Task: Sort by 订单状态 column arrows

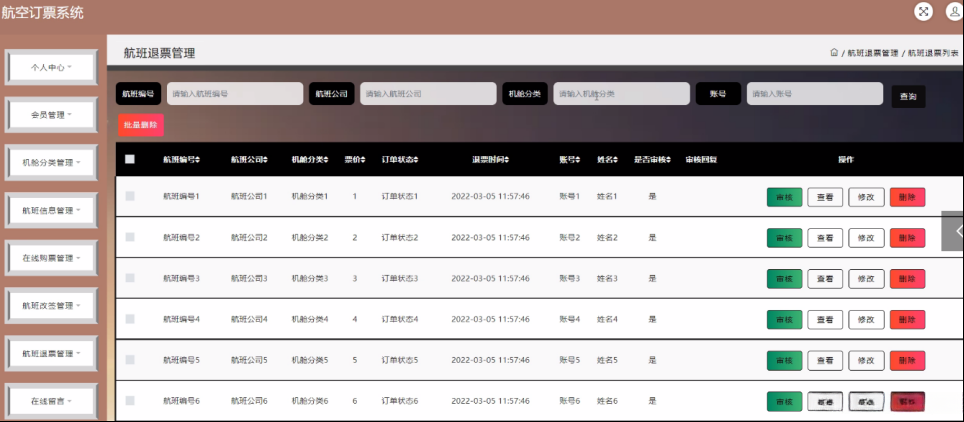Action: (416, 159)
